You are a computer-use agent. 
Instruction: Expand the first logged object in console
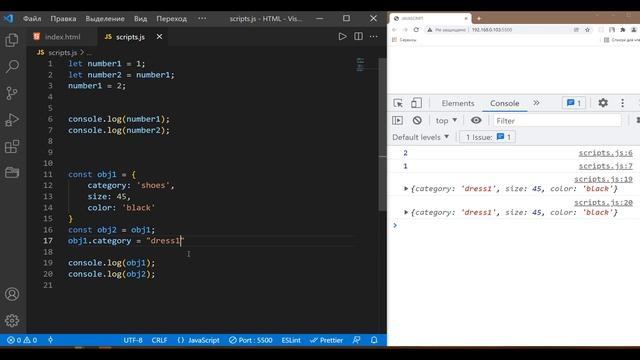click(406, 189)
